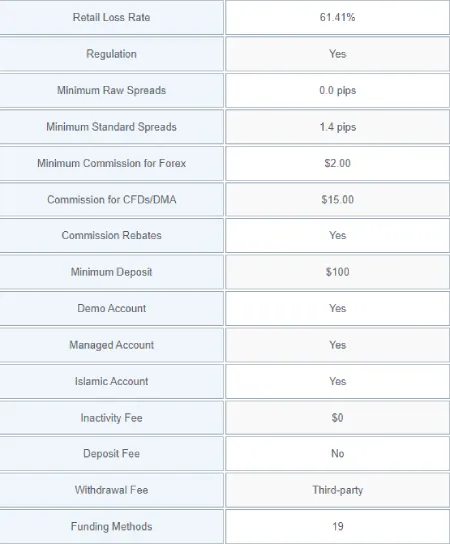Select the $100 deposit value
The width and height of the screenshot is (450, 544).
click(x=338, y=272)
